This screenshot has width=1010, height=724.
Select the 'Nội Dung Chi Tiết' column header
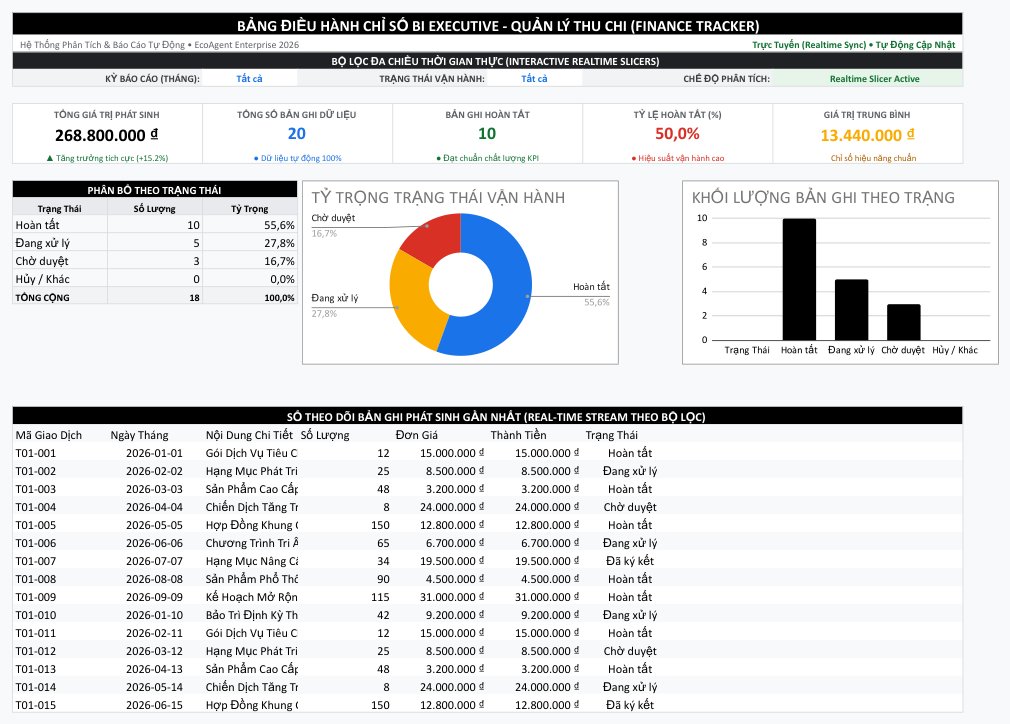pyautogui.click(x=249, y=435)
